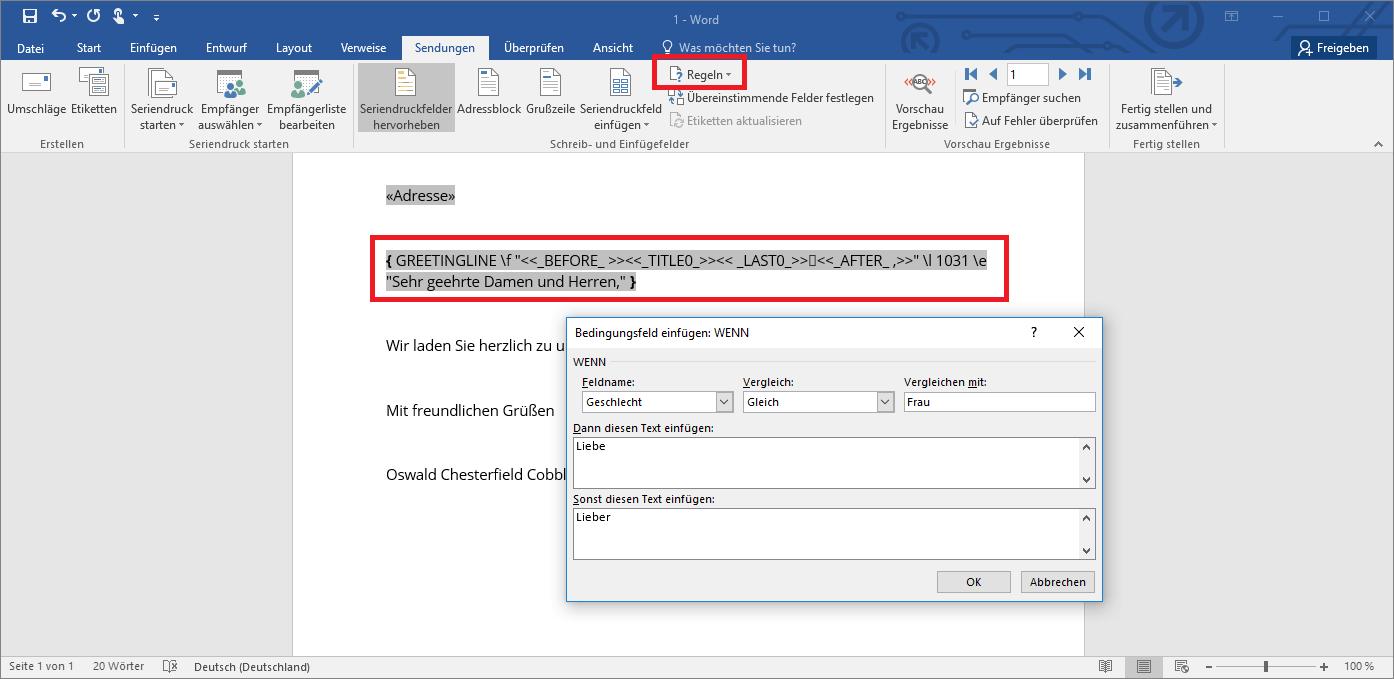The width and height of the screenshot is (1394, 679).
Task: Open the Umschläge envelope tool
Action: tap(36, 93)
